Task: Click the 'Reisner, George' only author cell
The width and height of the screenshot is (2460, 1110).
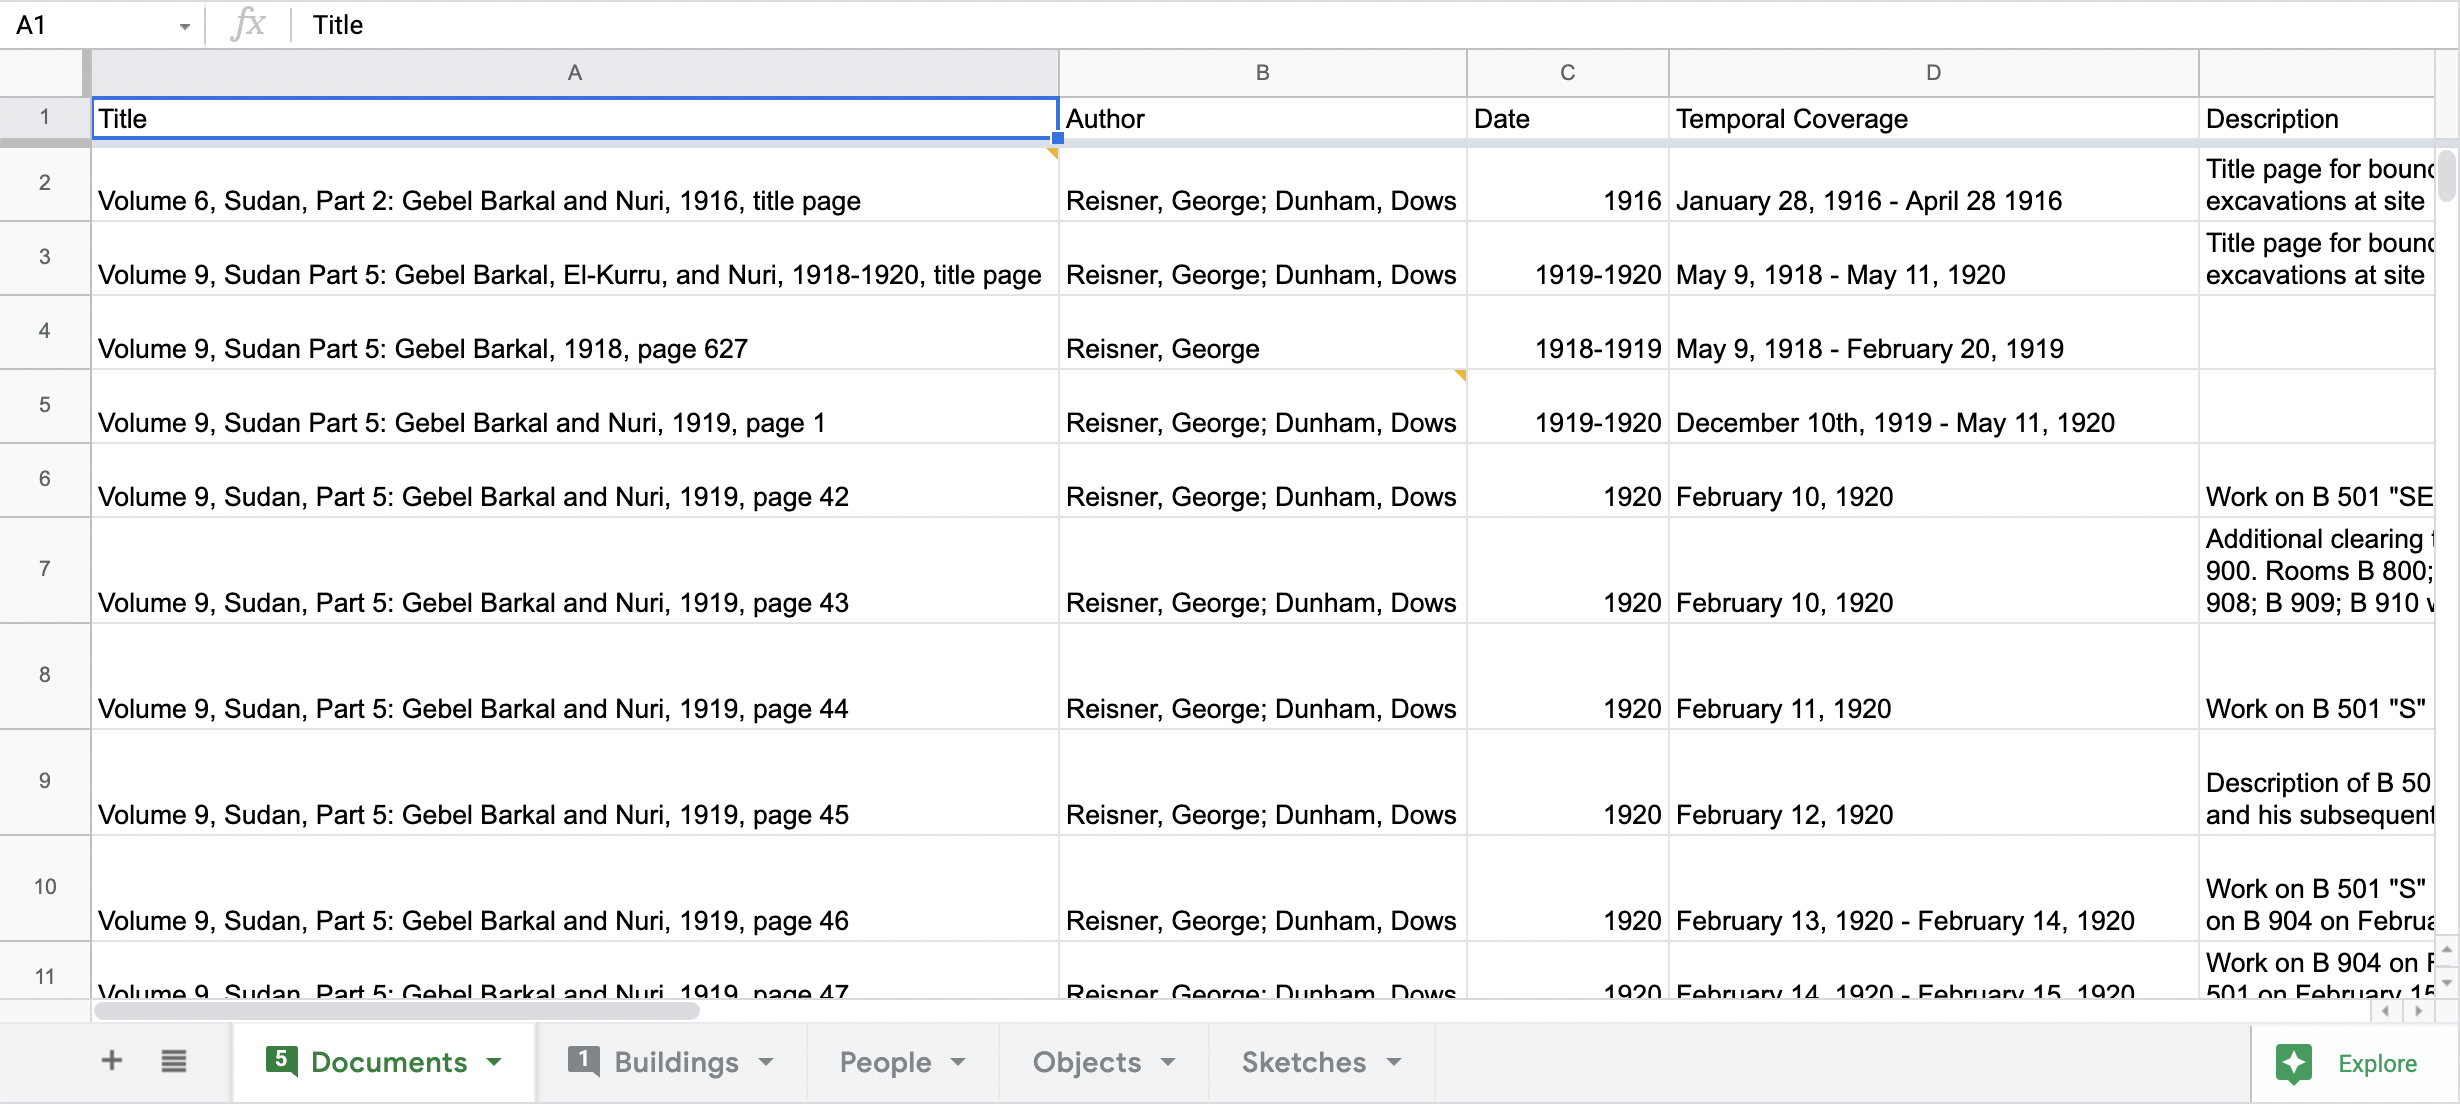Action: tap(1263, 332)
